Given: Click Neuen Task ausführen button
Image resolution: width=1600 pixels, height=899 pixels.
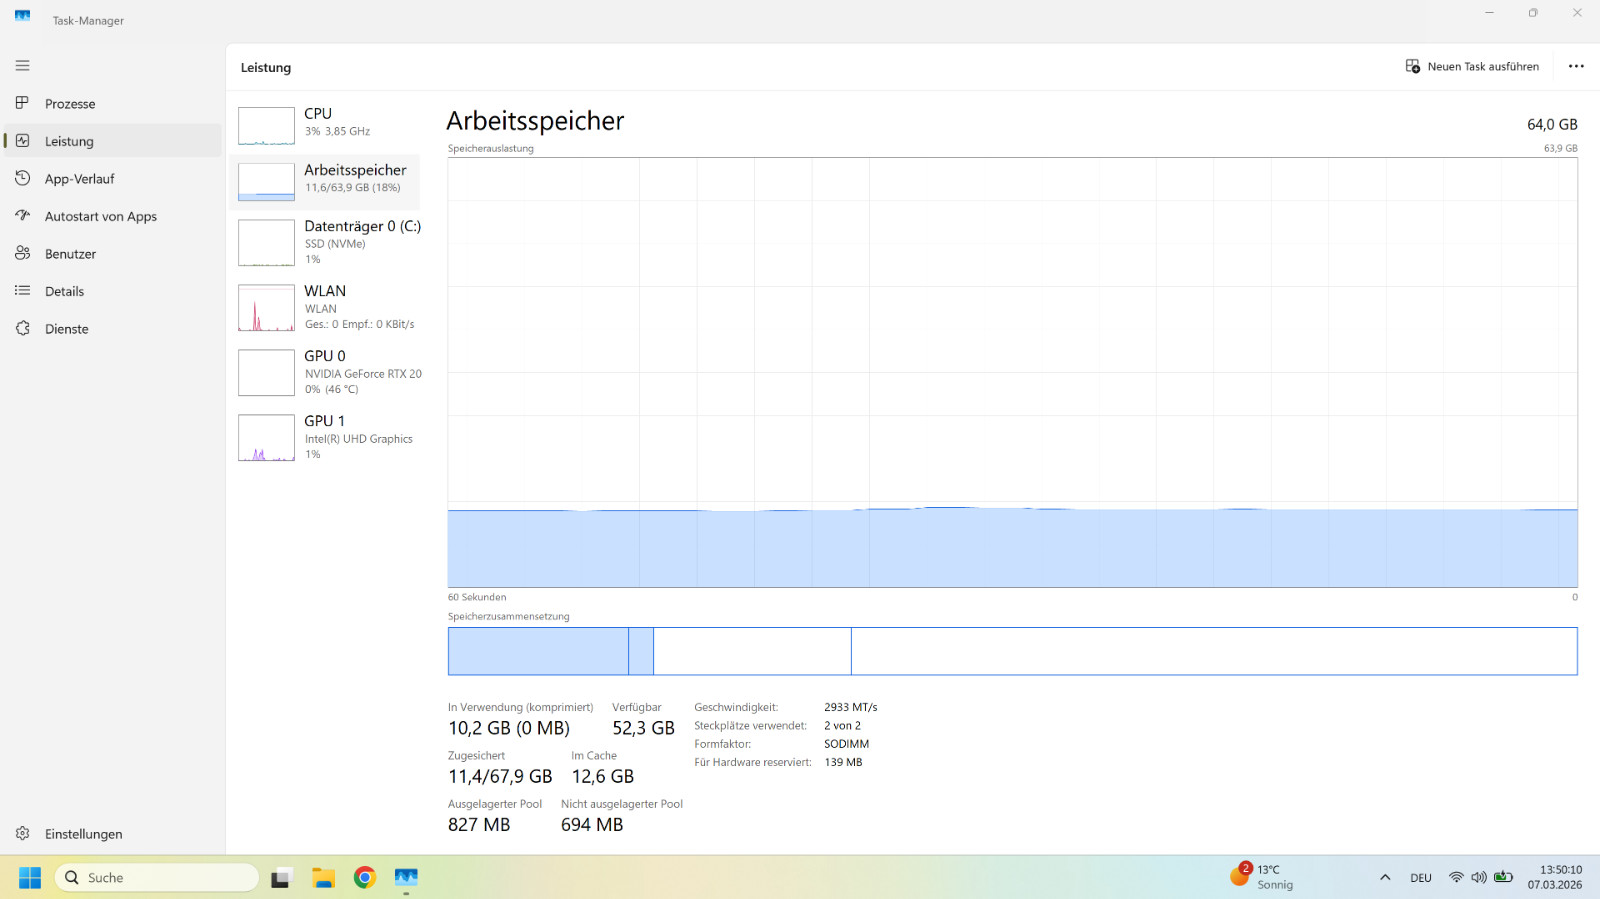Looking at the screenshot, I should click(1472, 67).
